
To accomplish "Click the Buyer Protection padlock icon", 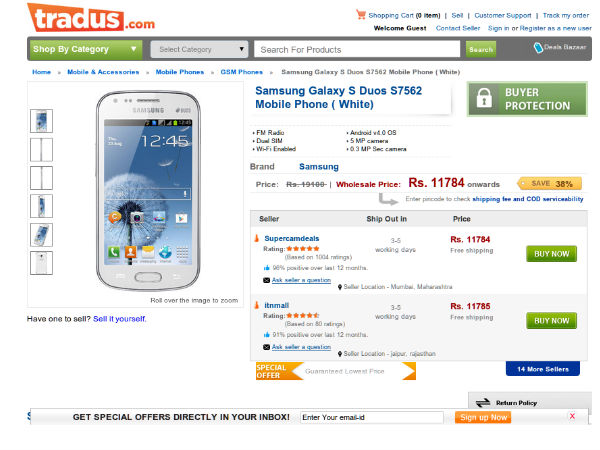I will 484,99.
